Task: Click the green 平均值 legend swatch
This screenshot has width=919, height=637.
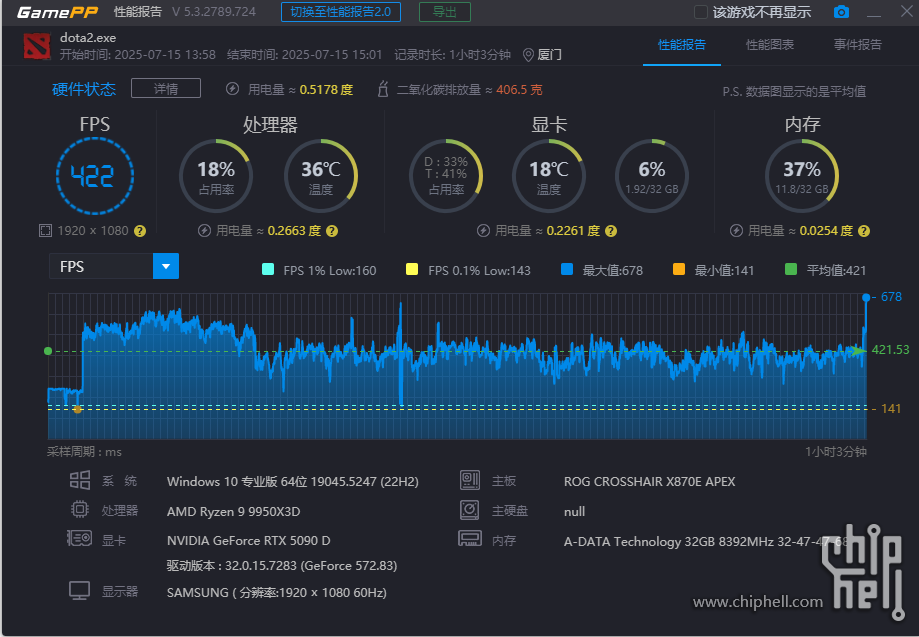Action: point(791,269)
